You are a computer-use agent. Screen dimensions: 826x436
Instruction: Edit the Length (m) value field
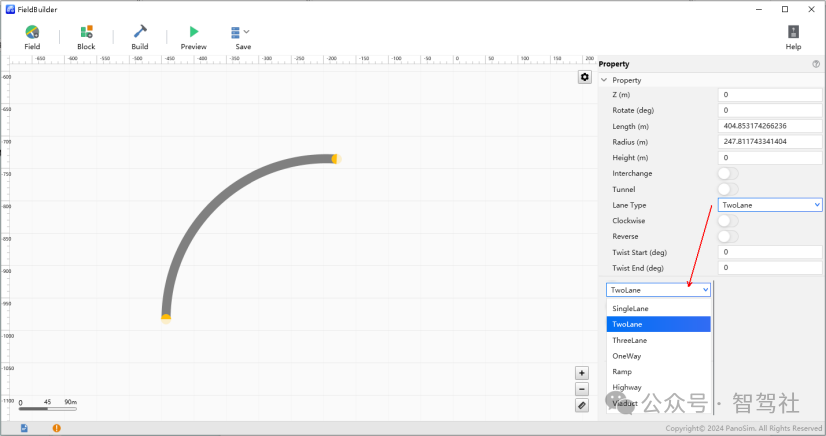(x=770, y=126)
